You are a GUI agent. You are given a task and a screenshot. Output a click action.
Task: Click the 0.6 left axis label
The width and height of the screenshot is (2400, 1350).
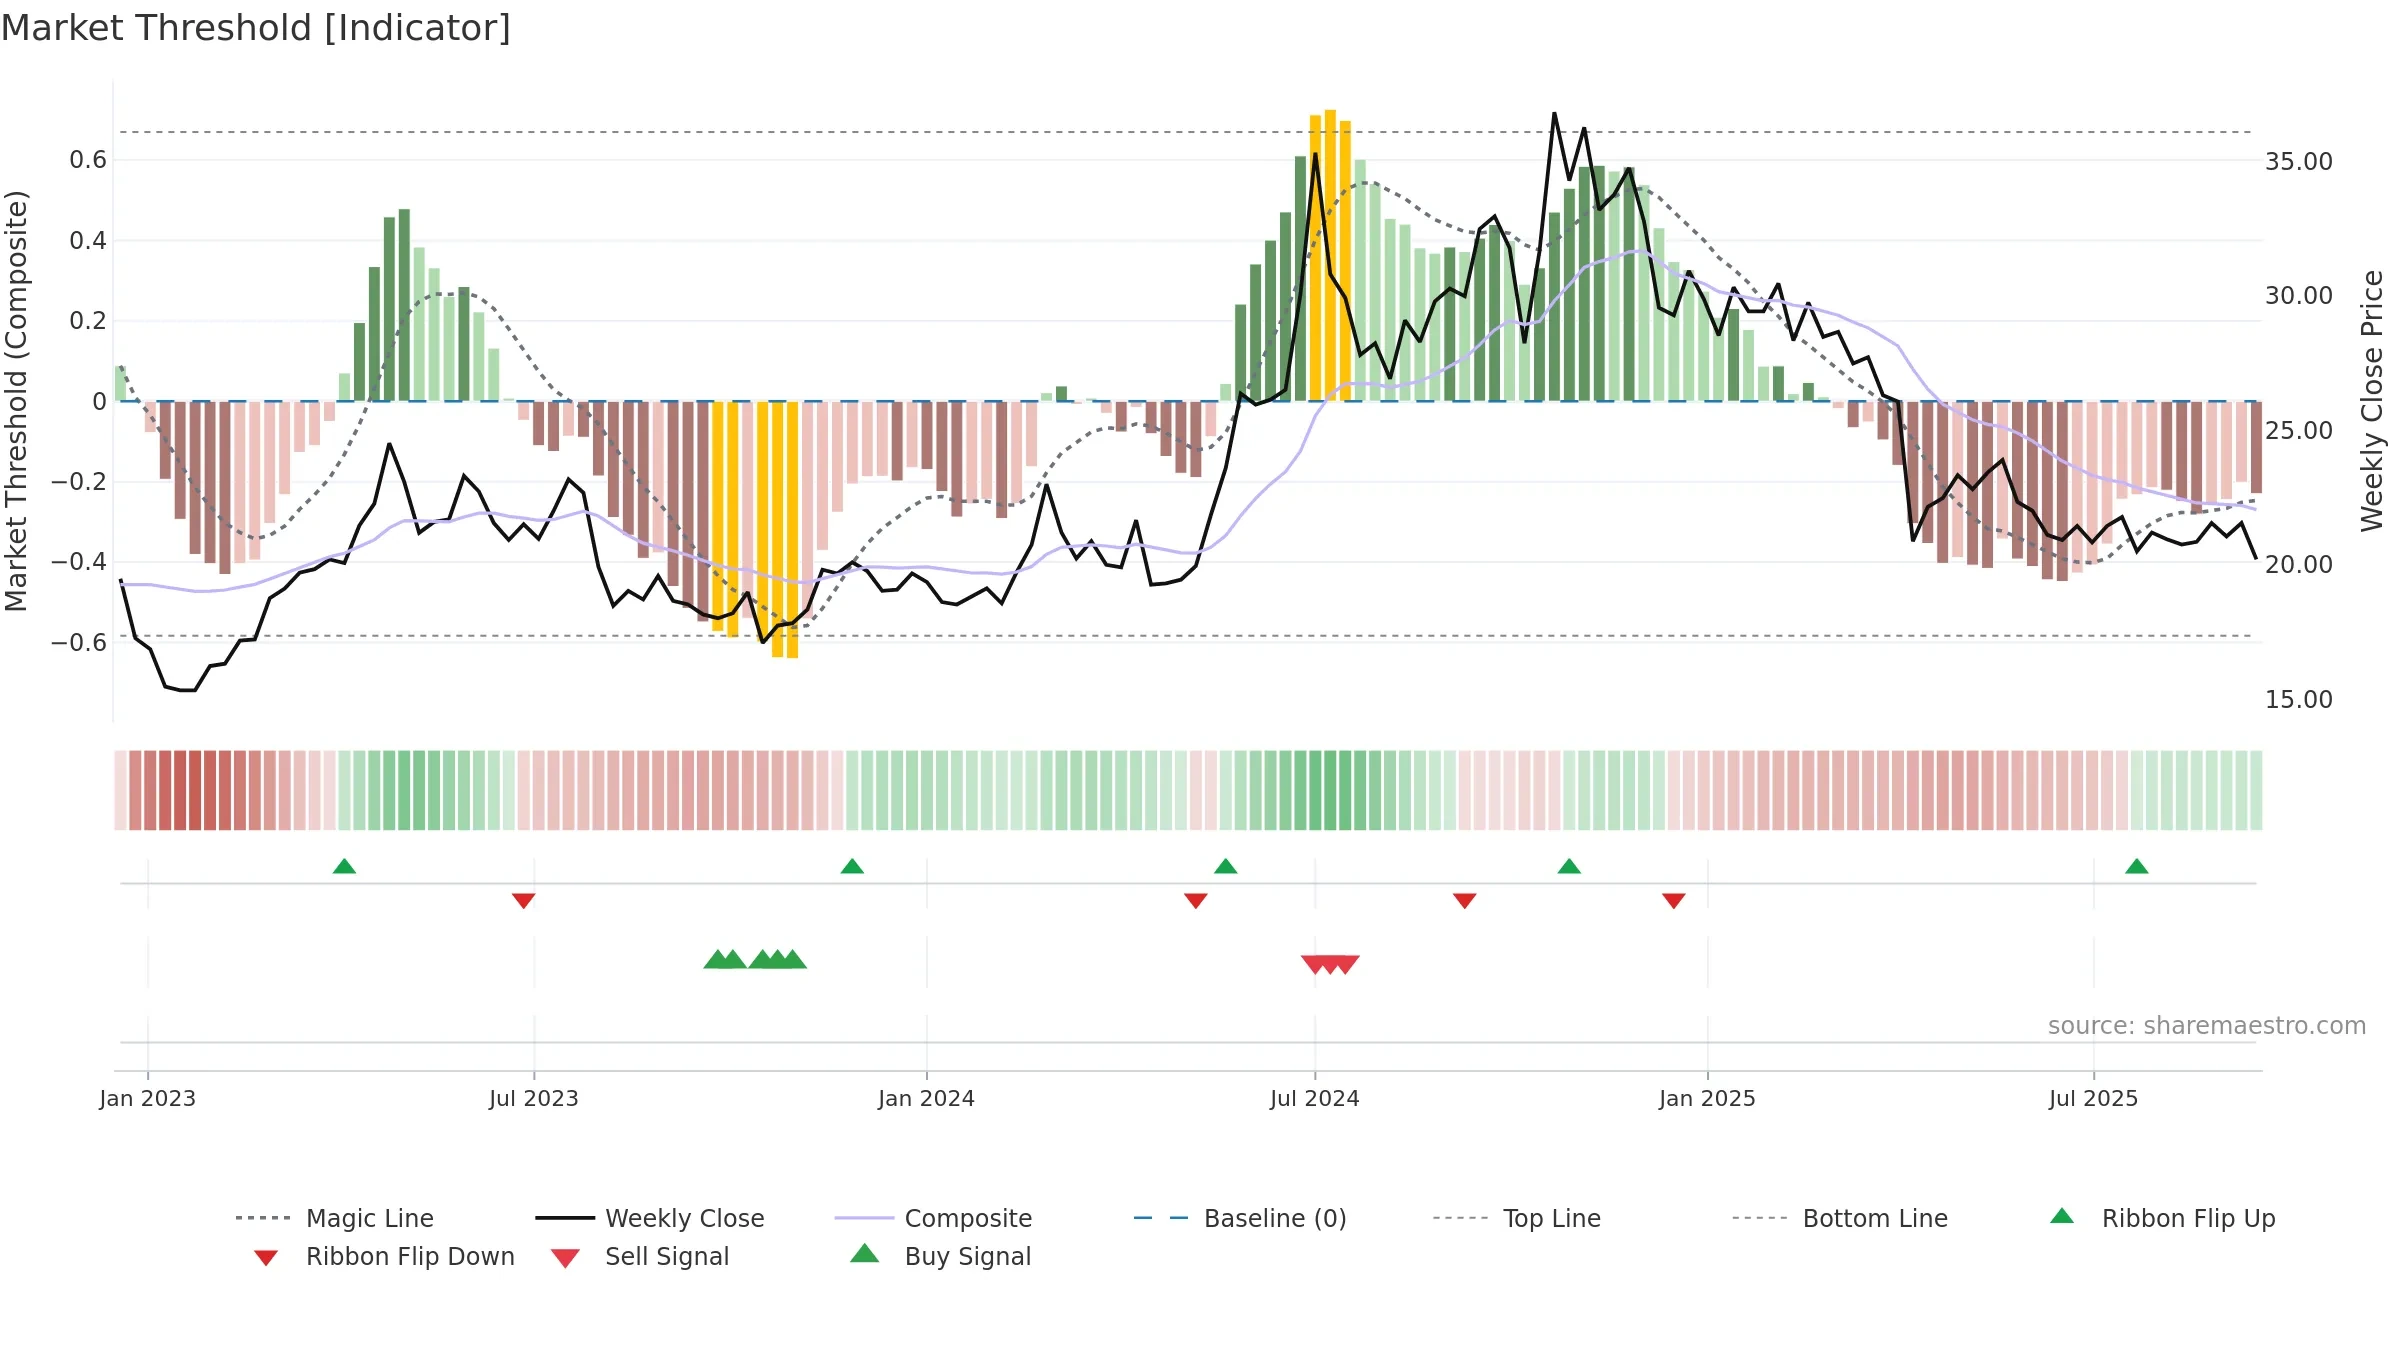click(x=88, y=160)
